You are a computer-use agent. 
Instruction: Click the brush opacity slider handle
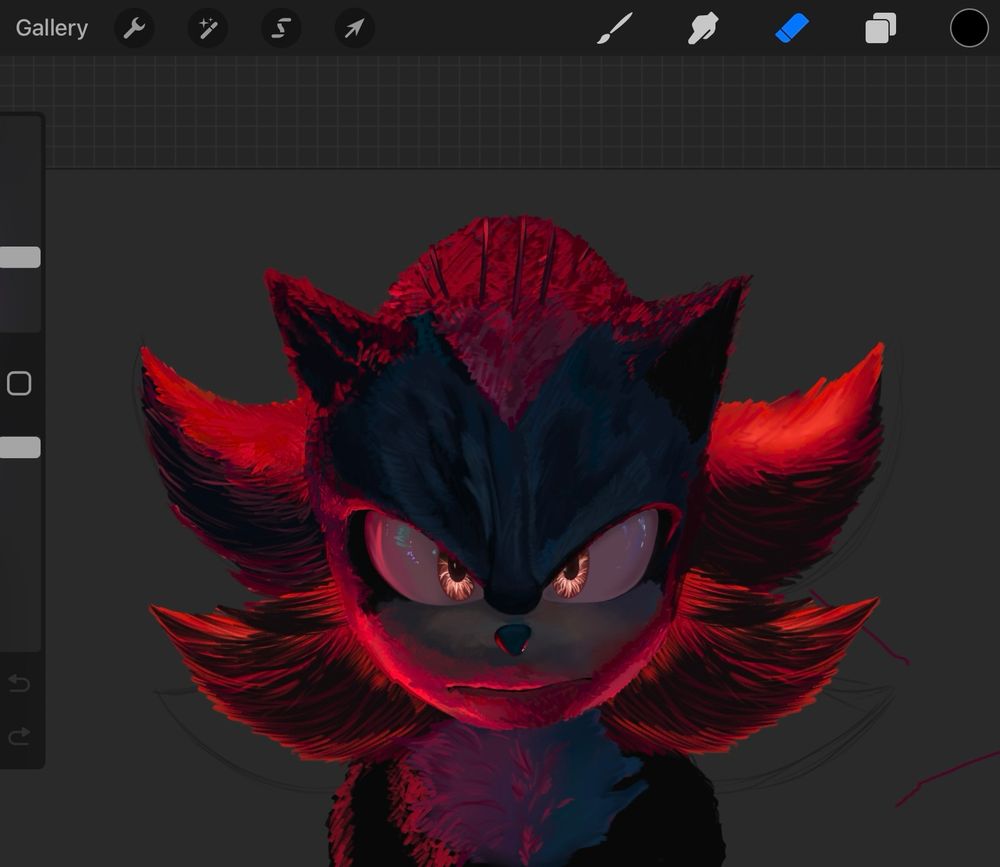click(x=19, y=447)
